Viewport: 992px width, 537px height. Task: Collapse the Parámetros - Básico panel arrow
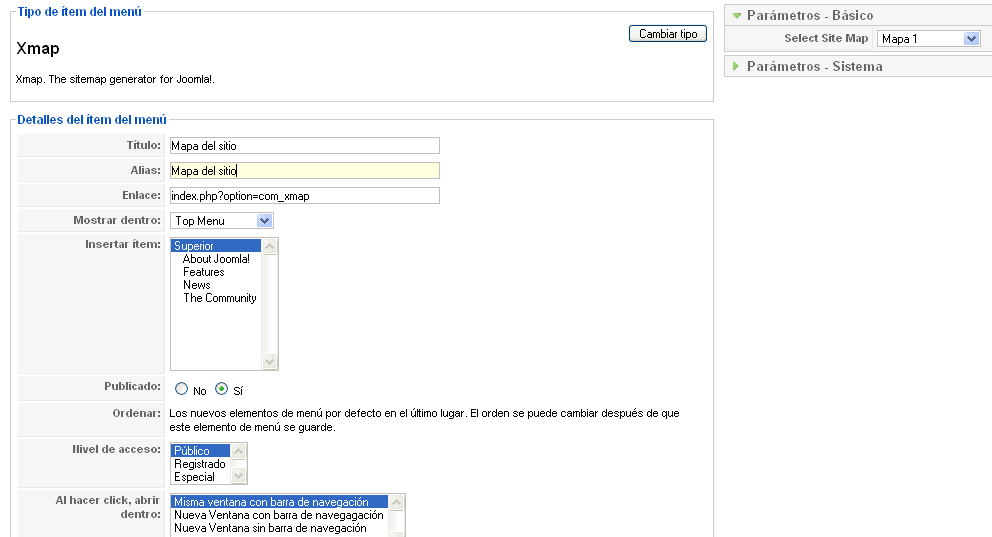(736, 15)
